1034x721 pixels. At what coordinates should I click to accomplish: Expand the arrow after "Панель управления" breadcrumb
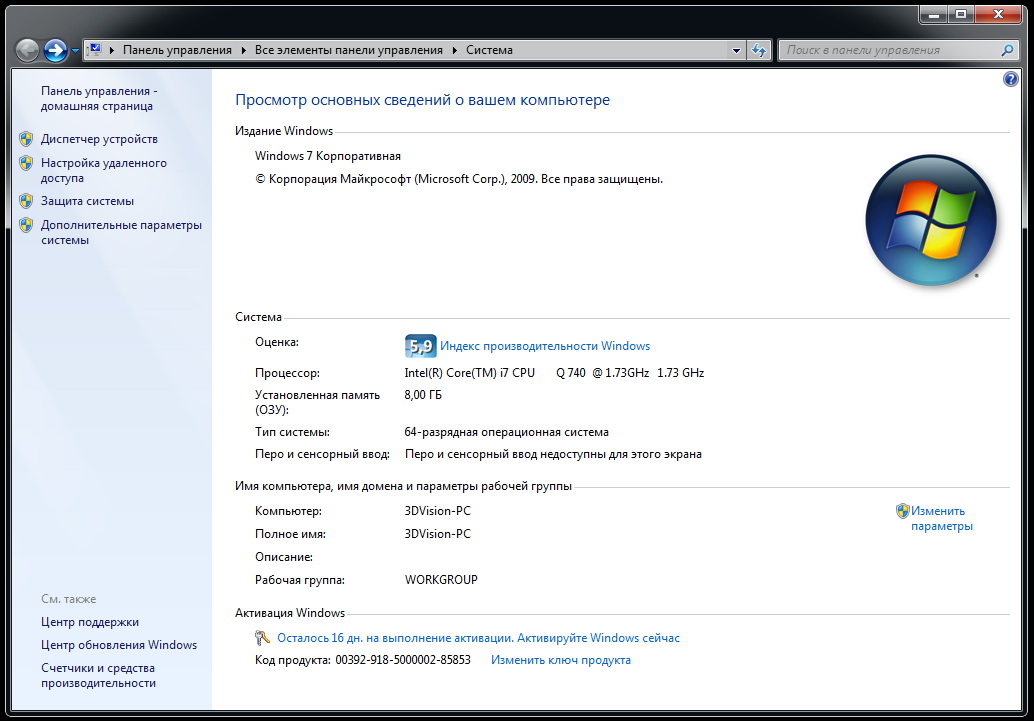tap(243, 50)
